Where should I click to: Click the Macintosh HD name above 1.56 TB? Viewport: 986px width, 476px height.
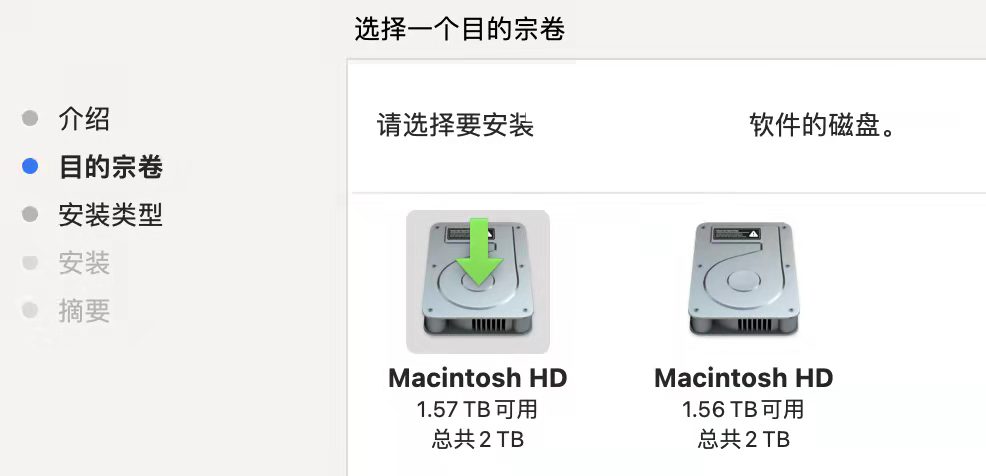[744, 378]
